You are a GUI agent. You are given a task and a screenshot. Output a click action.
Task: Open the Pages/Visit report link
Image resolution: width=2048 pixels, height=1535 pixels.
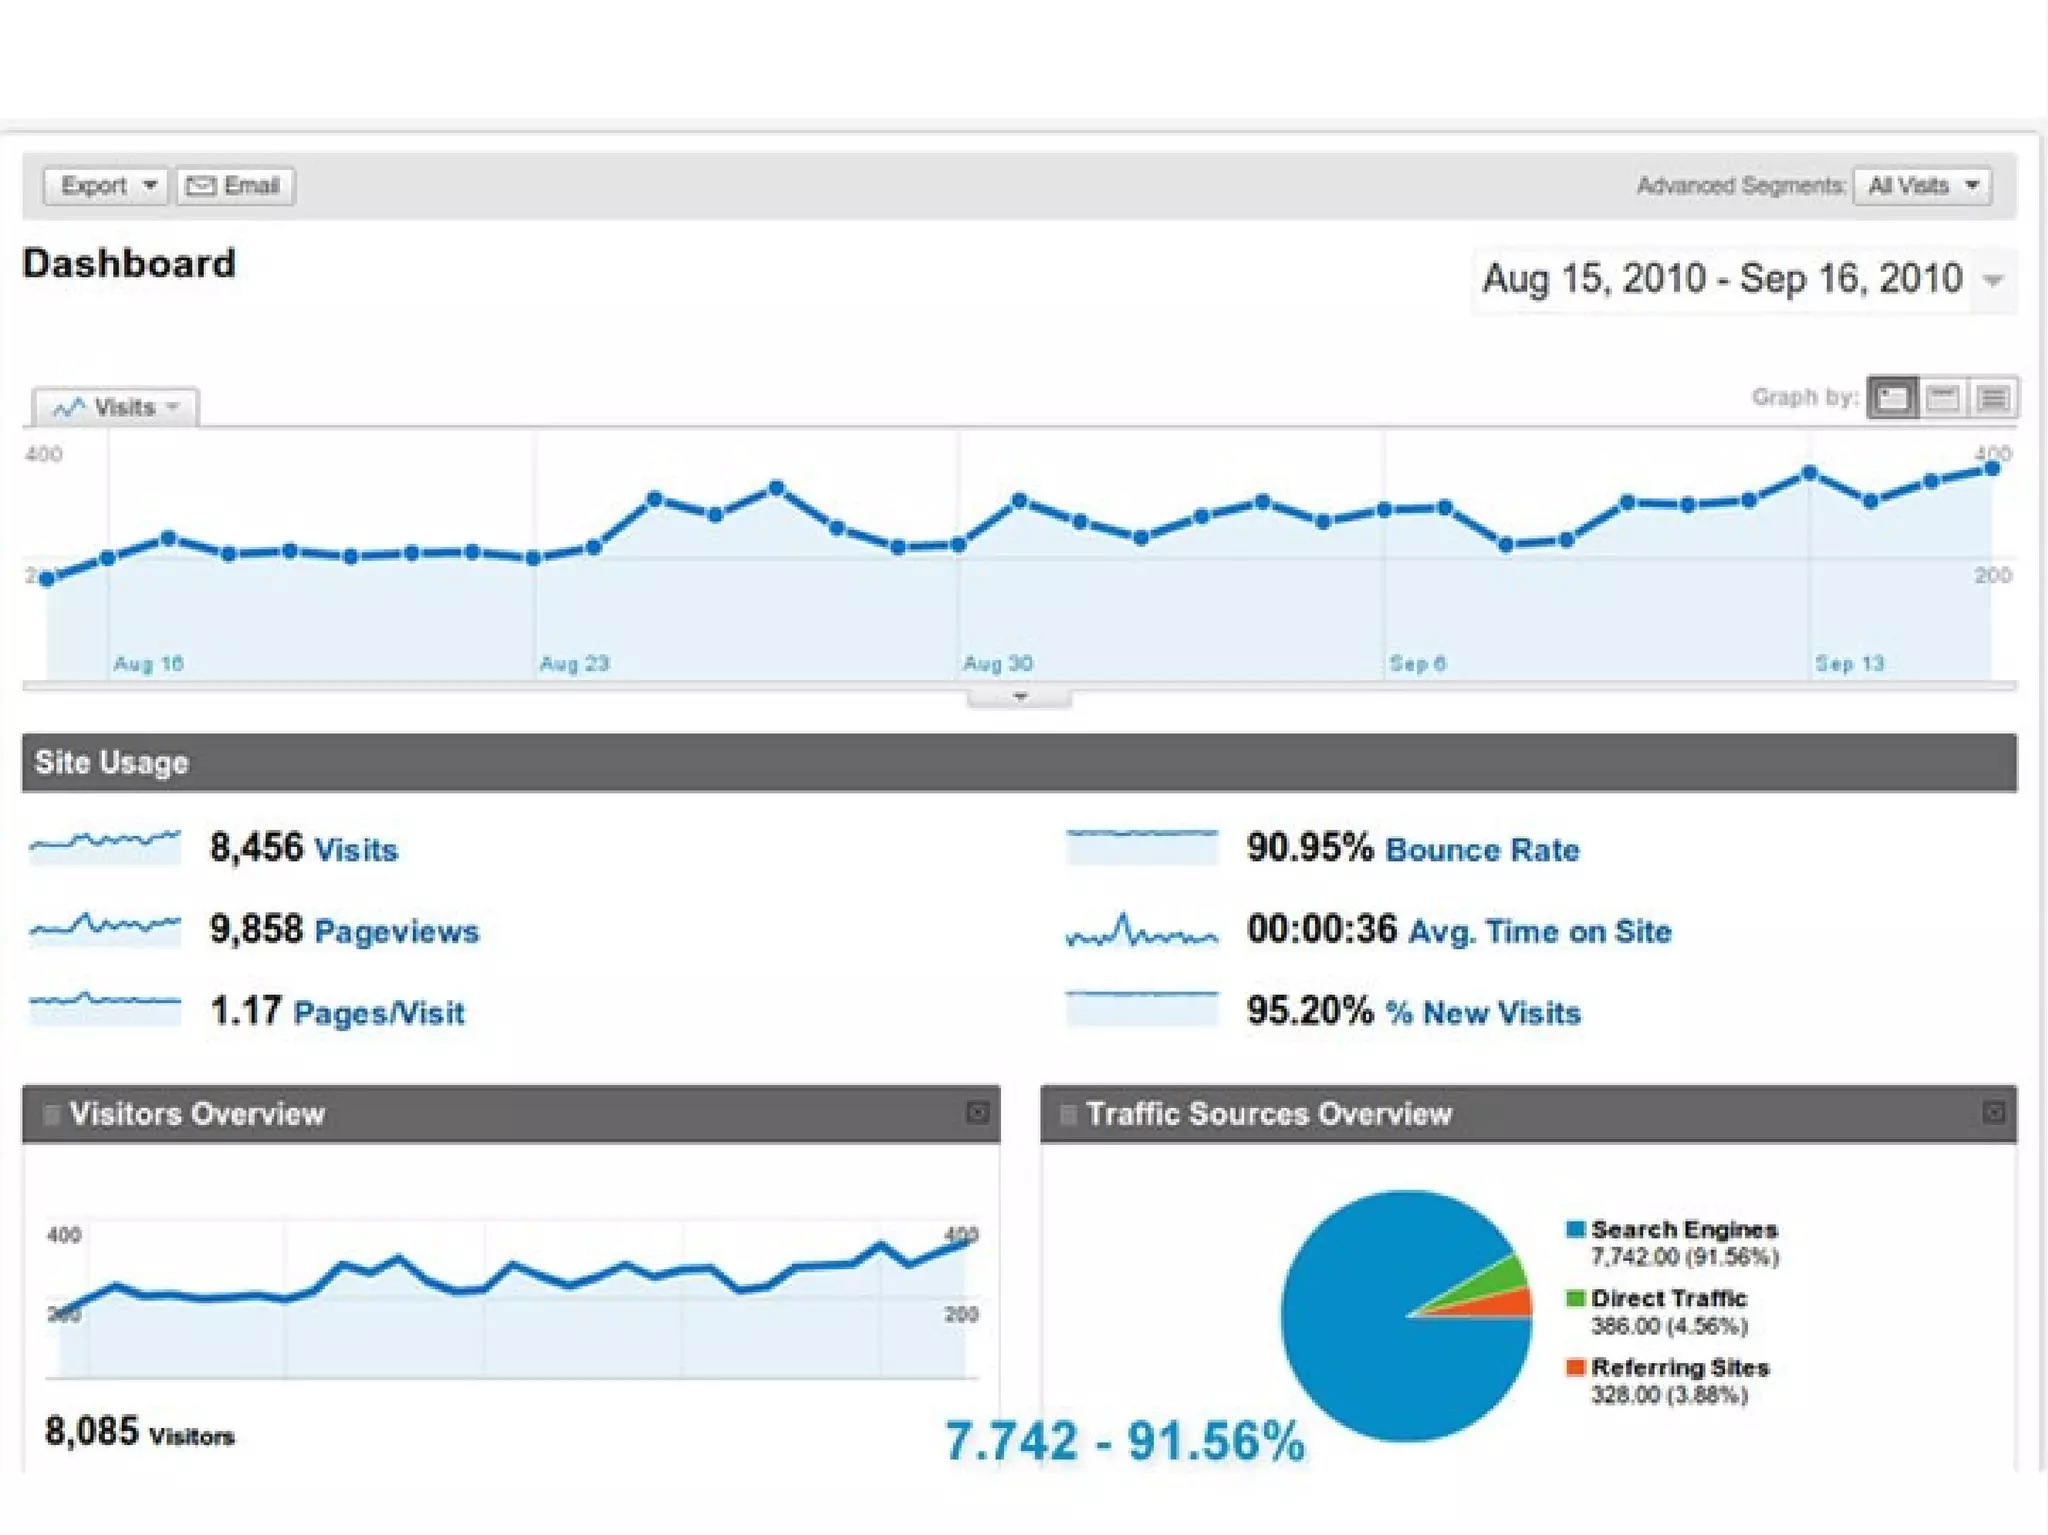point(378,1013)
